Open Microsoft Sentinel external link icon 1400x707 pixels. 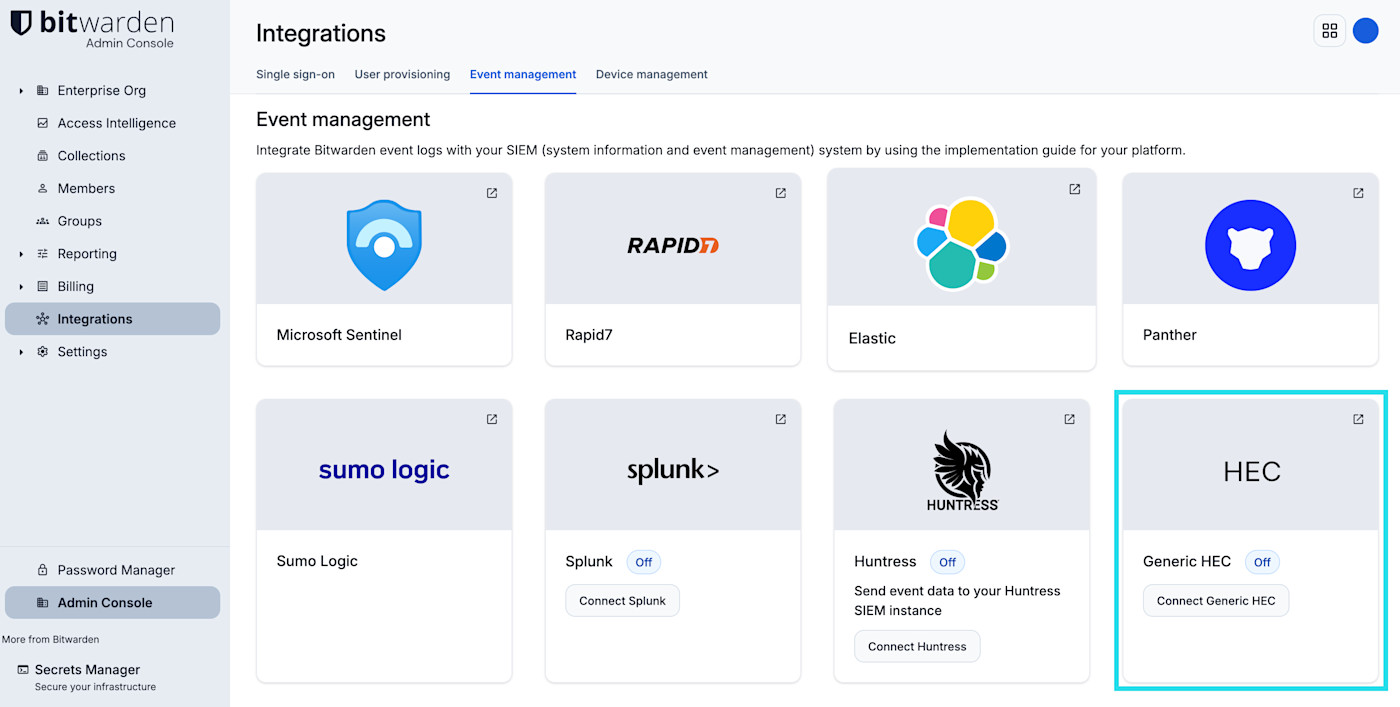pyautogui.click(x=492, y=193)
